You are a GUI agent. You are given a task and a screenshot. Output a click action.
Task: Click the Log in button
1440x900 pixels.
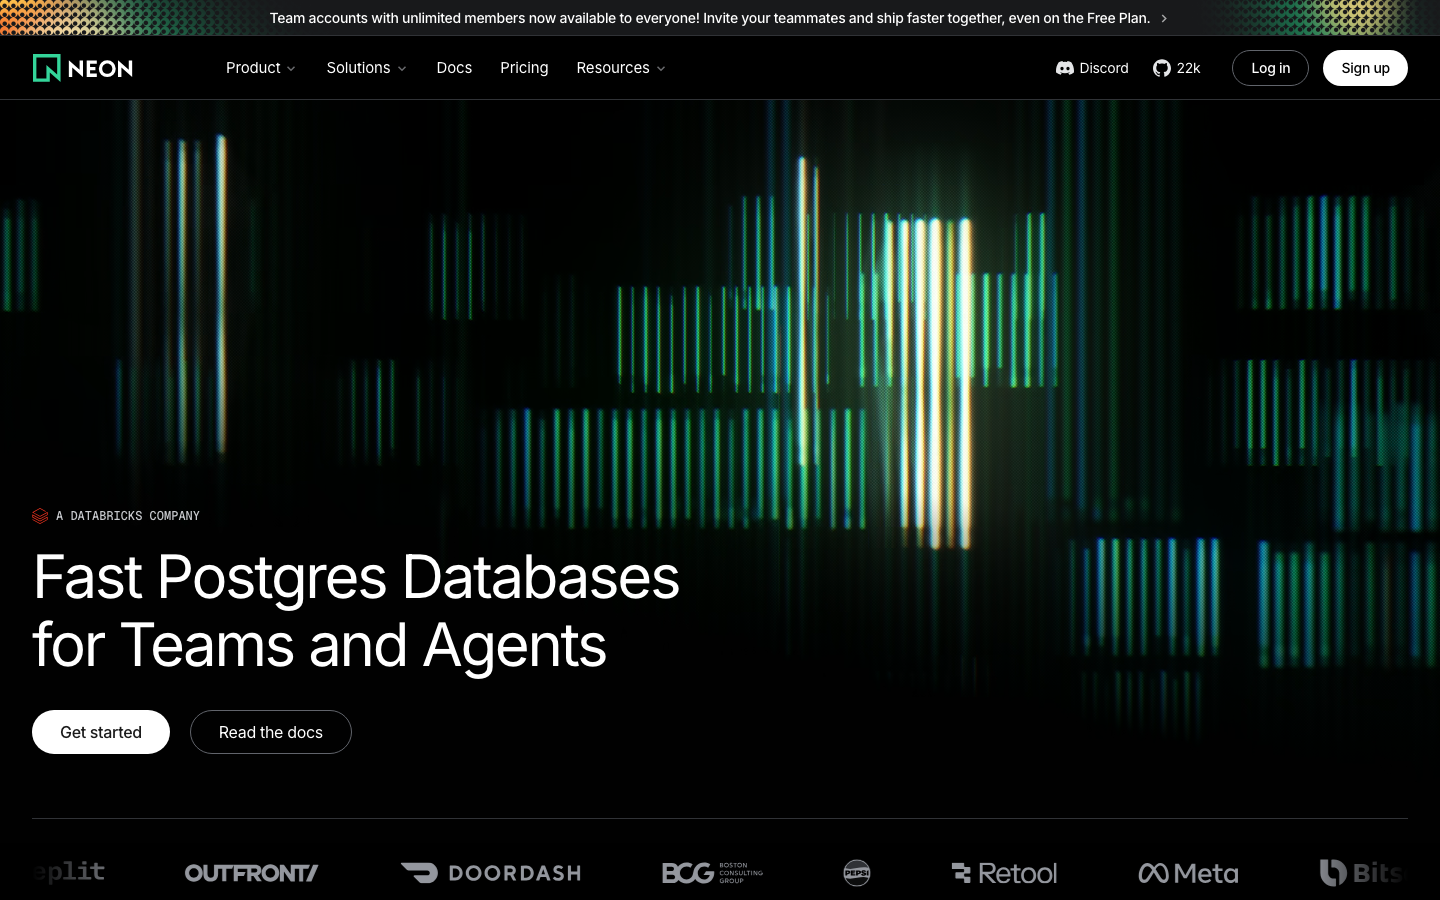tap(1270, 68)
